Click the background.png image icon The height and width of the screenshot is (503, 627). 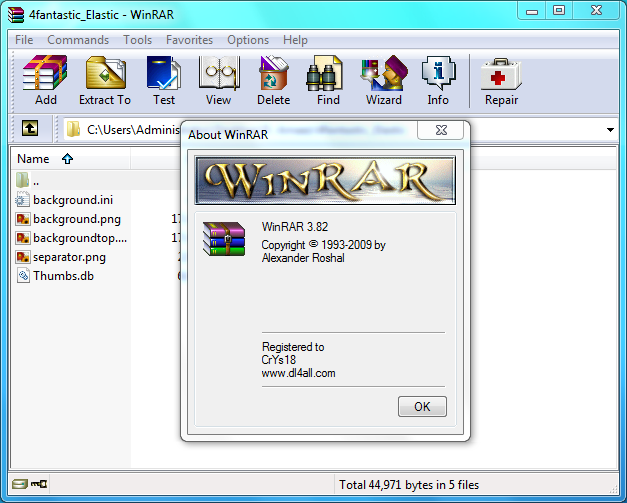(22, 219)
